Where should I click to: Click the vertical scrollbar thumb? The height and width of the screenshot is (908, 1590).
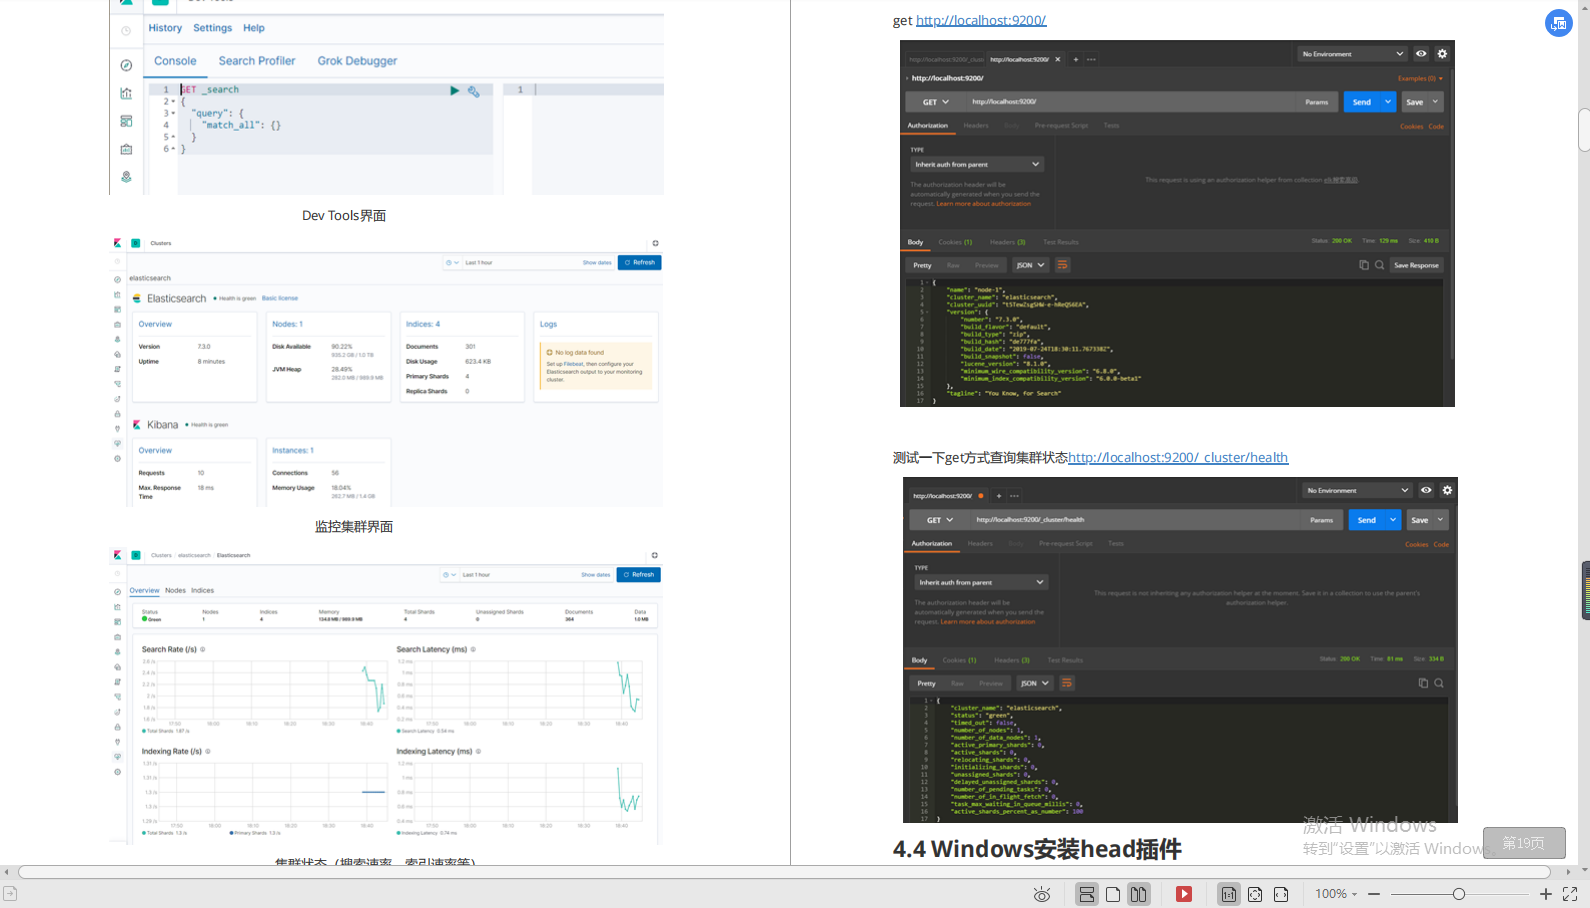click(x=1584, y=129)
